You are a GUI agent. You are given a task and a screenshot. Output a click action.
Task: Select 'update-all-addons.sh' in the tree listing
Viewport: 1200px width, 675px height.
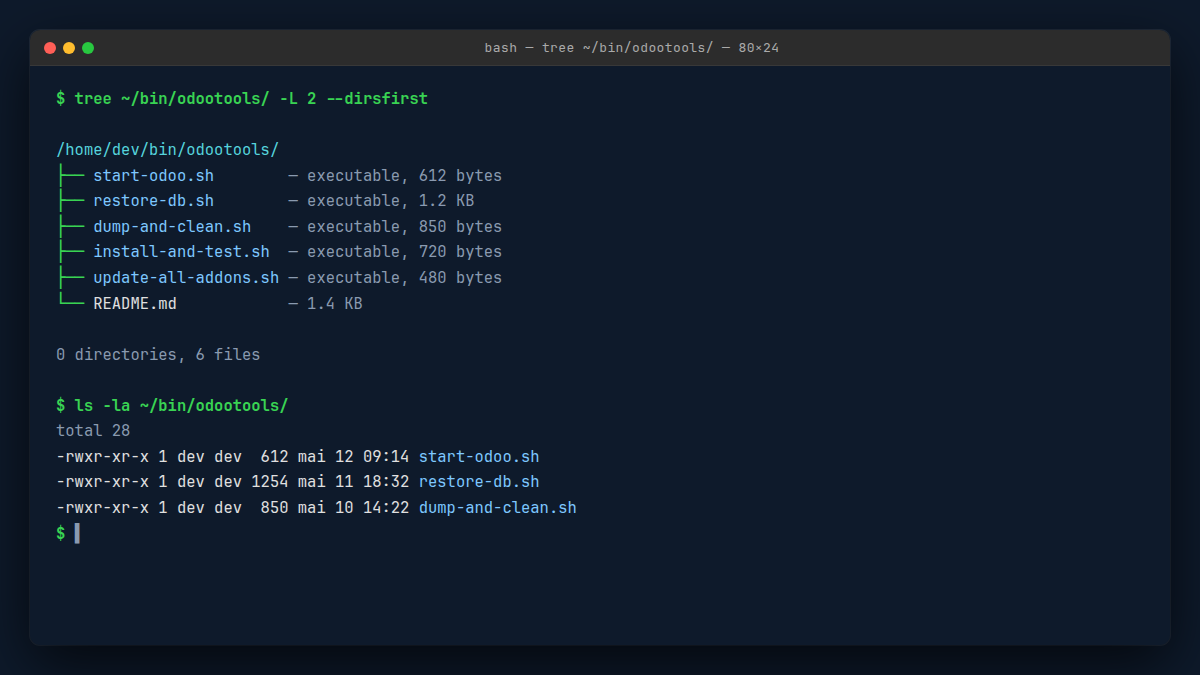coord(186,278)
